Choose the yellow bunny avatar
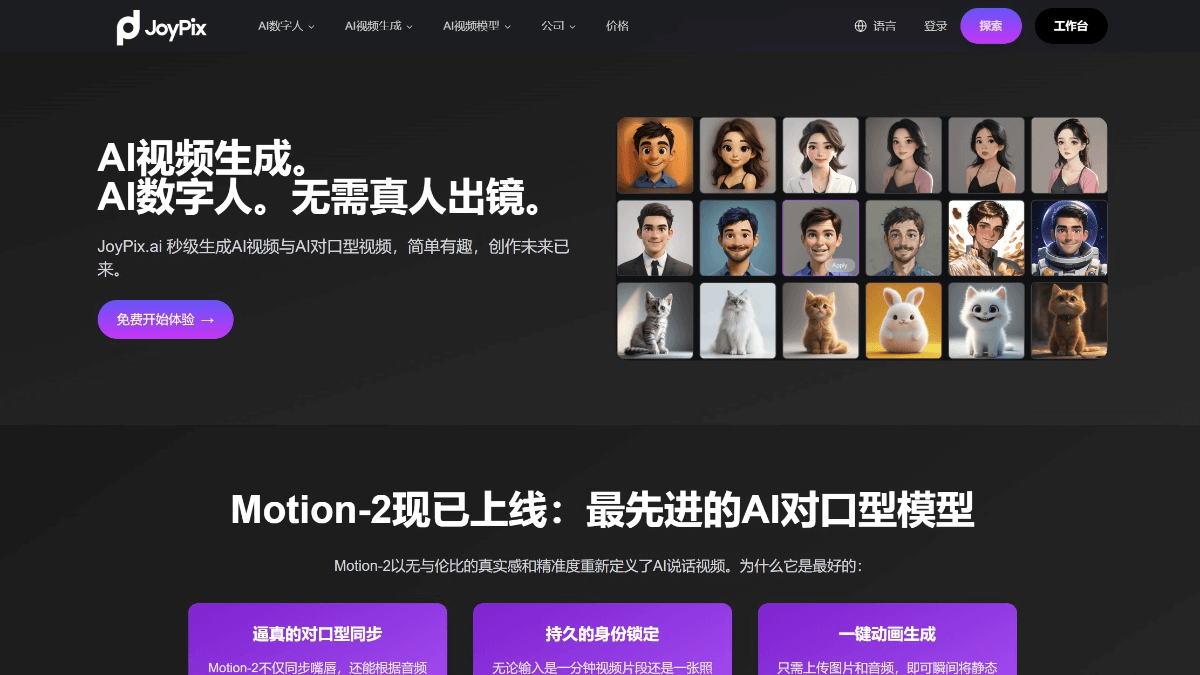This screenshot has height=675, width=1200. 903,320
